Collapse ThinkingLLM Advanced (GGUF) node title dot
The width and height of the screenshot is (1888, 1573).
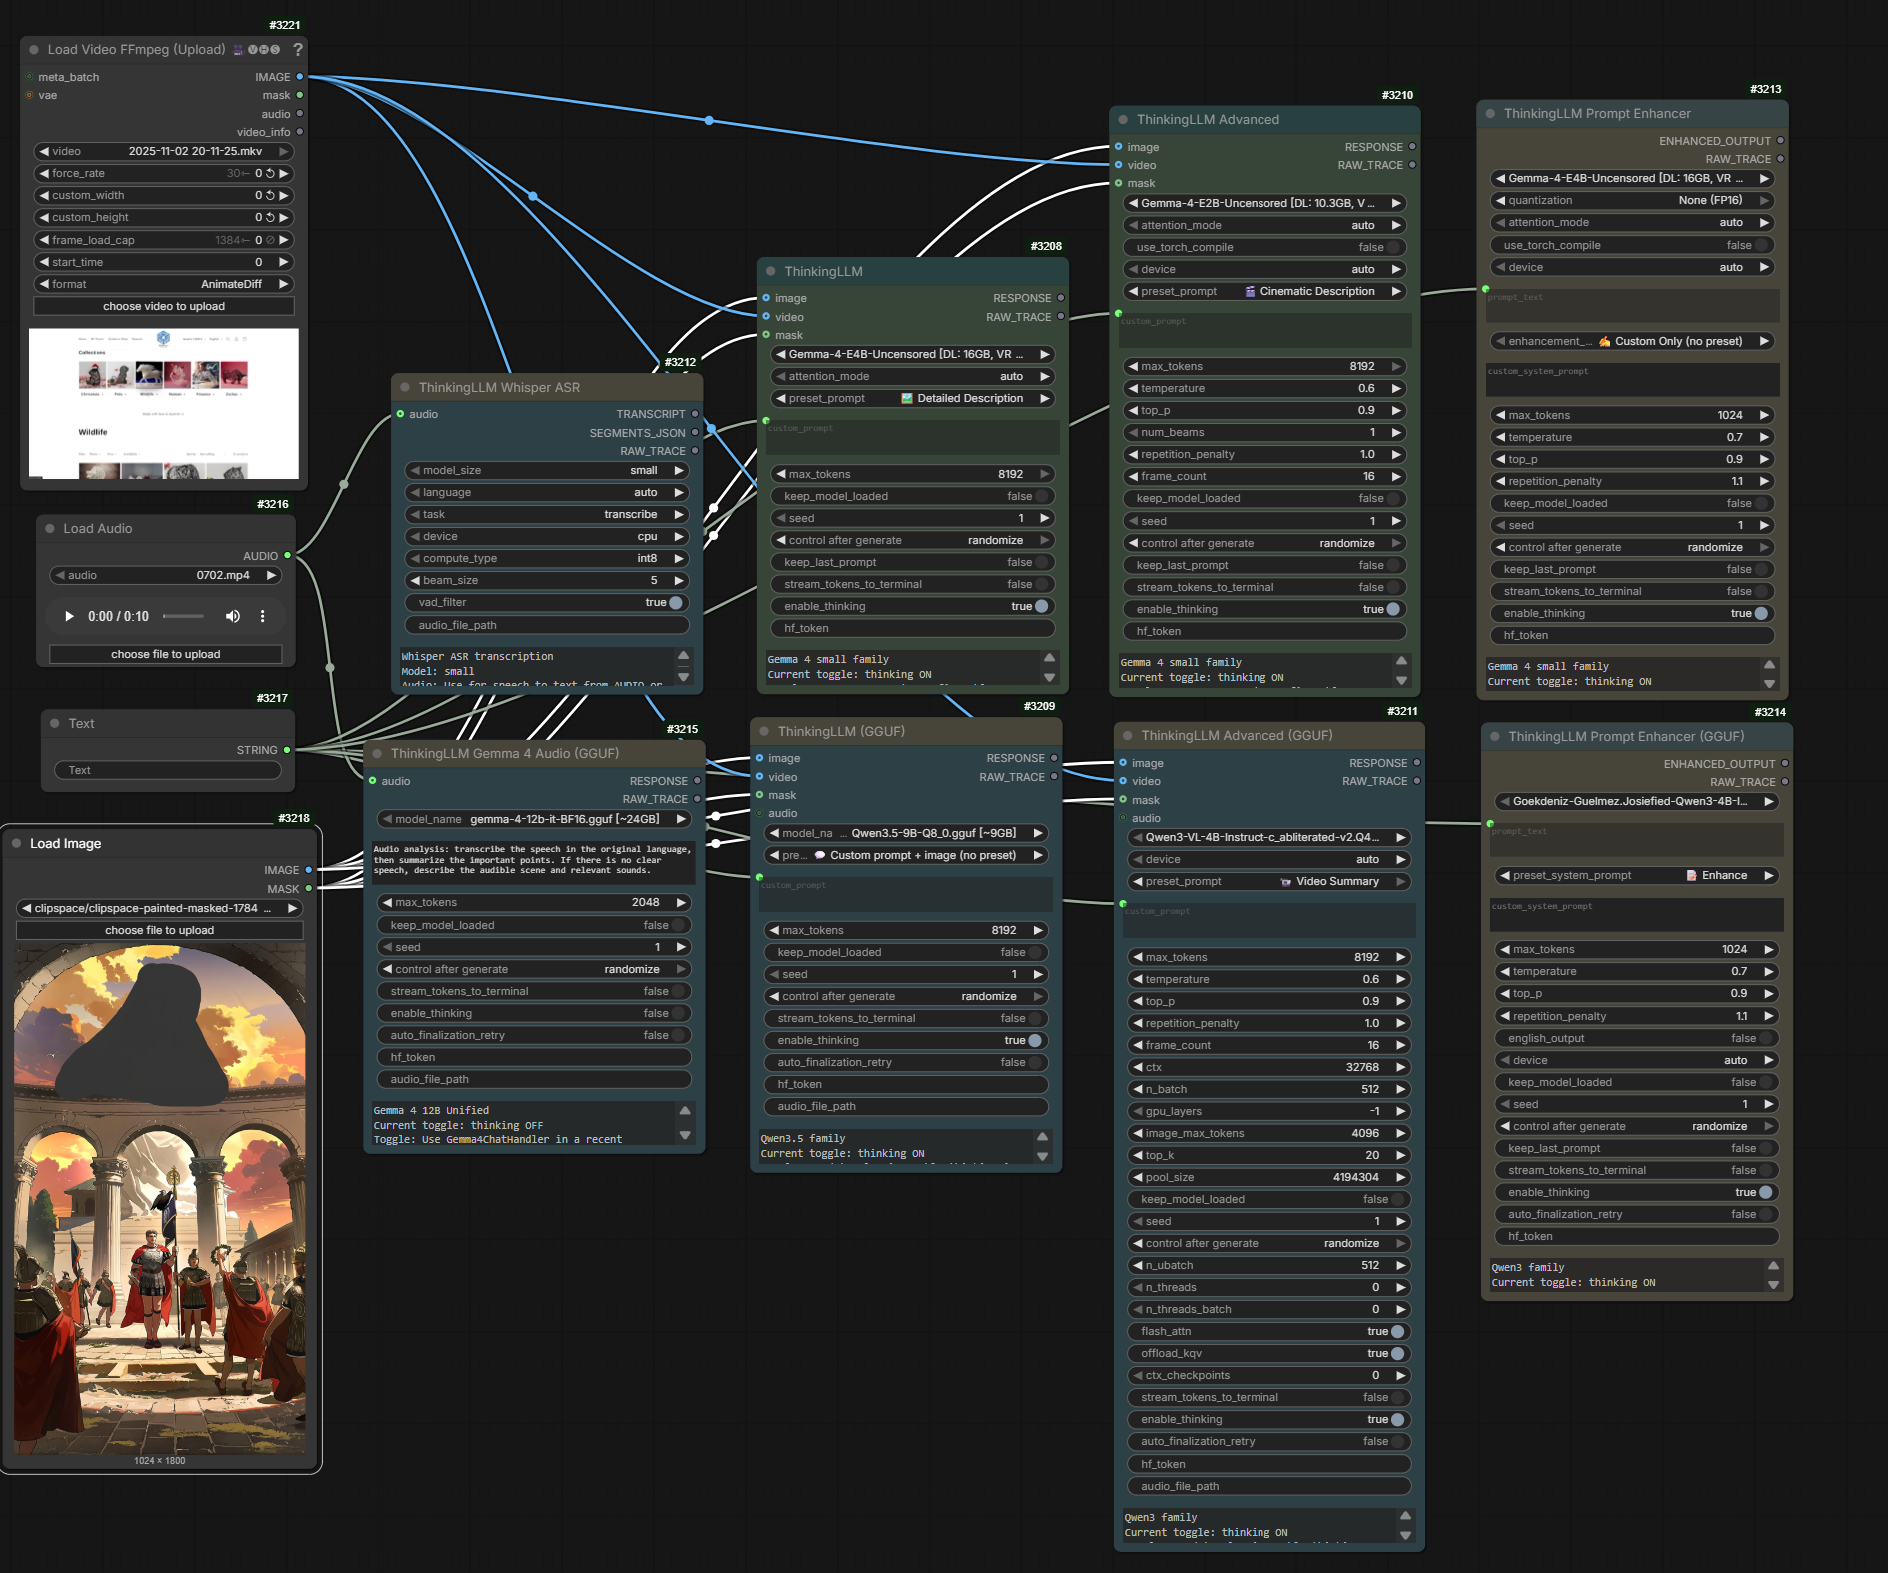point(1128,735)
